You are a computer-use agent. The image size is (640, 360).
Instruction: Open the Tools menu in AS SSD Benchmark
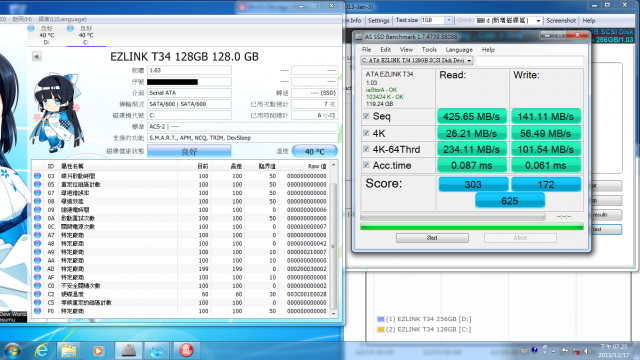tap(429, 49)
